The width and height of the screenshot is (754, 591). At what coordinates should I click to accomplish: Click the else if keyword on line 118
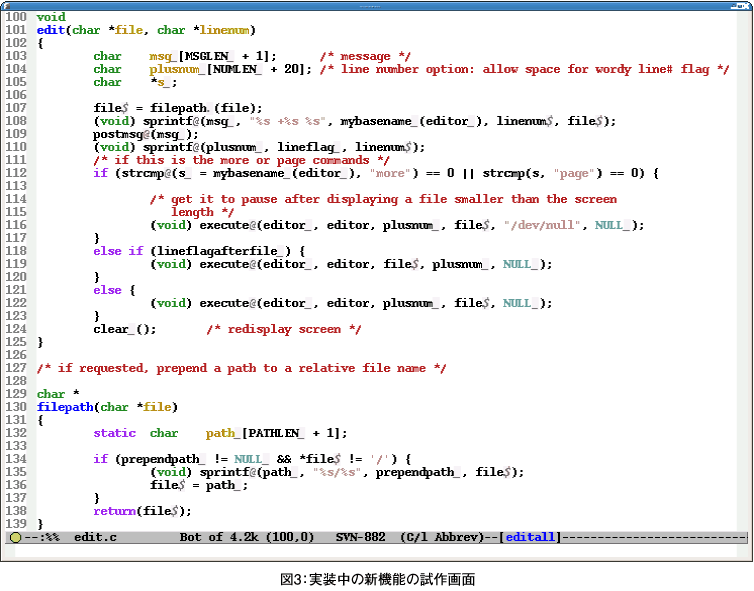[x=118, y=251]
